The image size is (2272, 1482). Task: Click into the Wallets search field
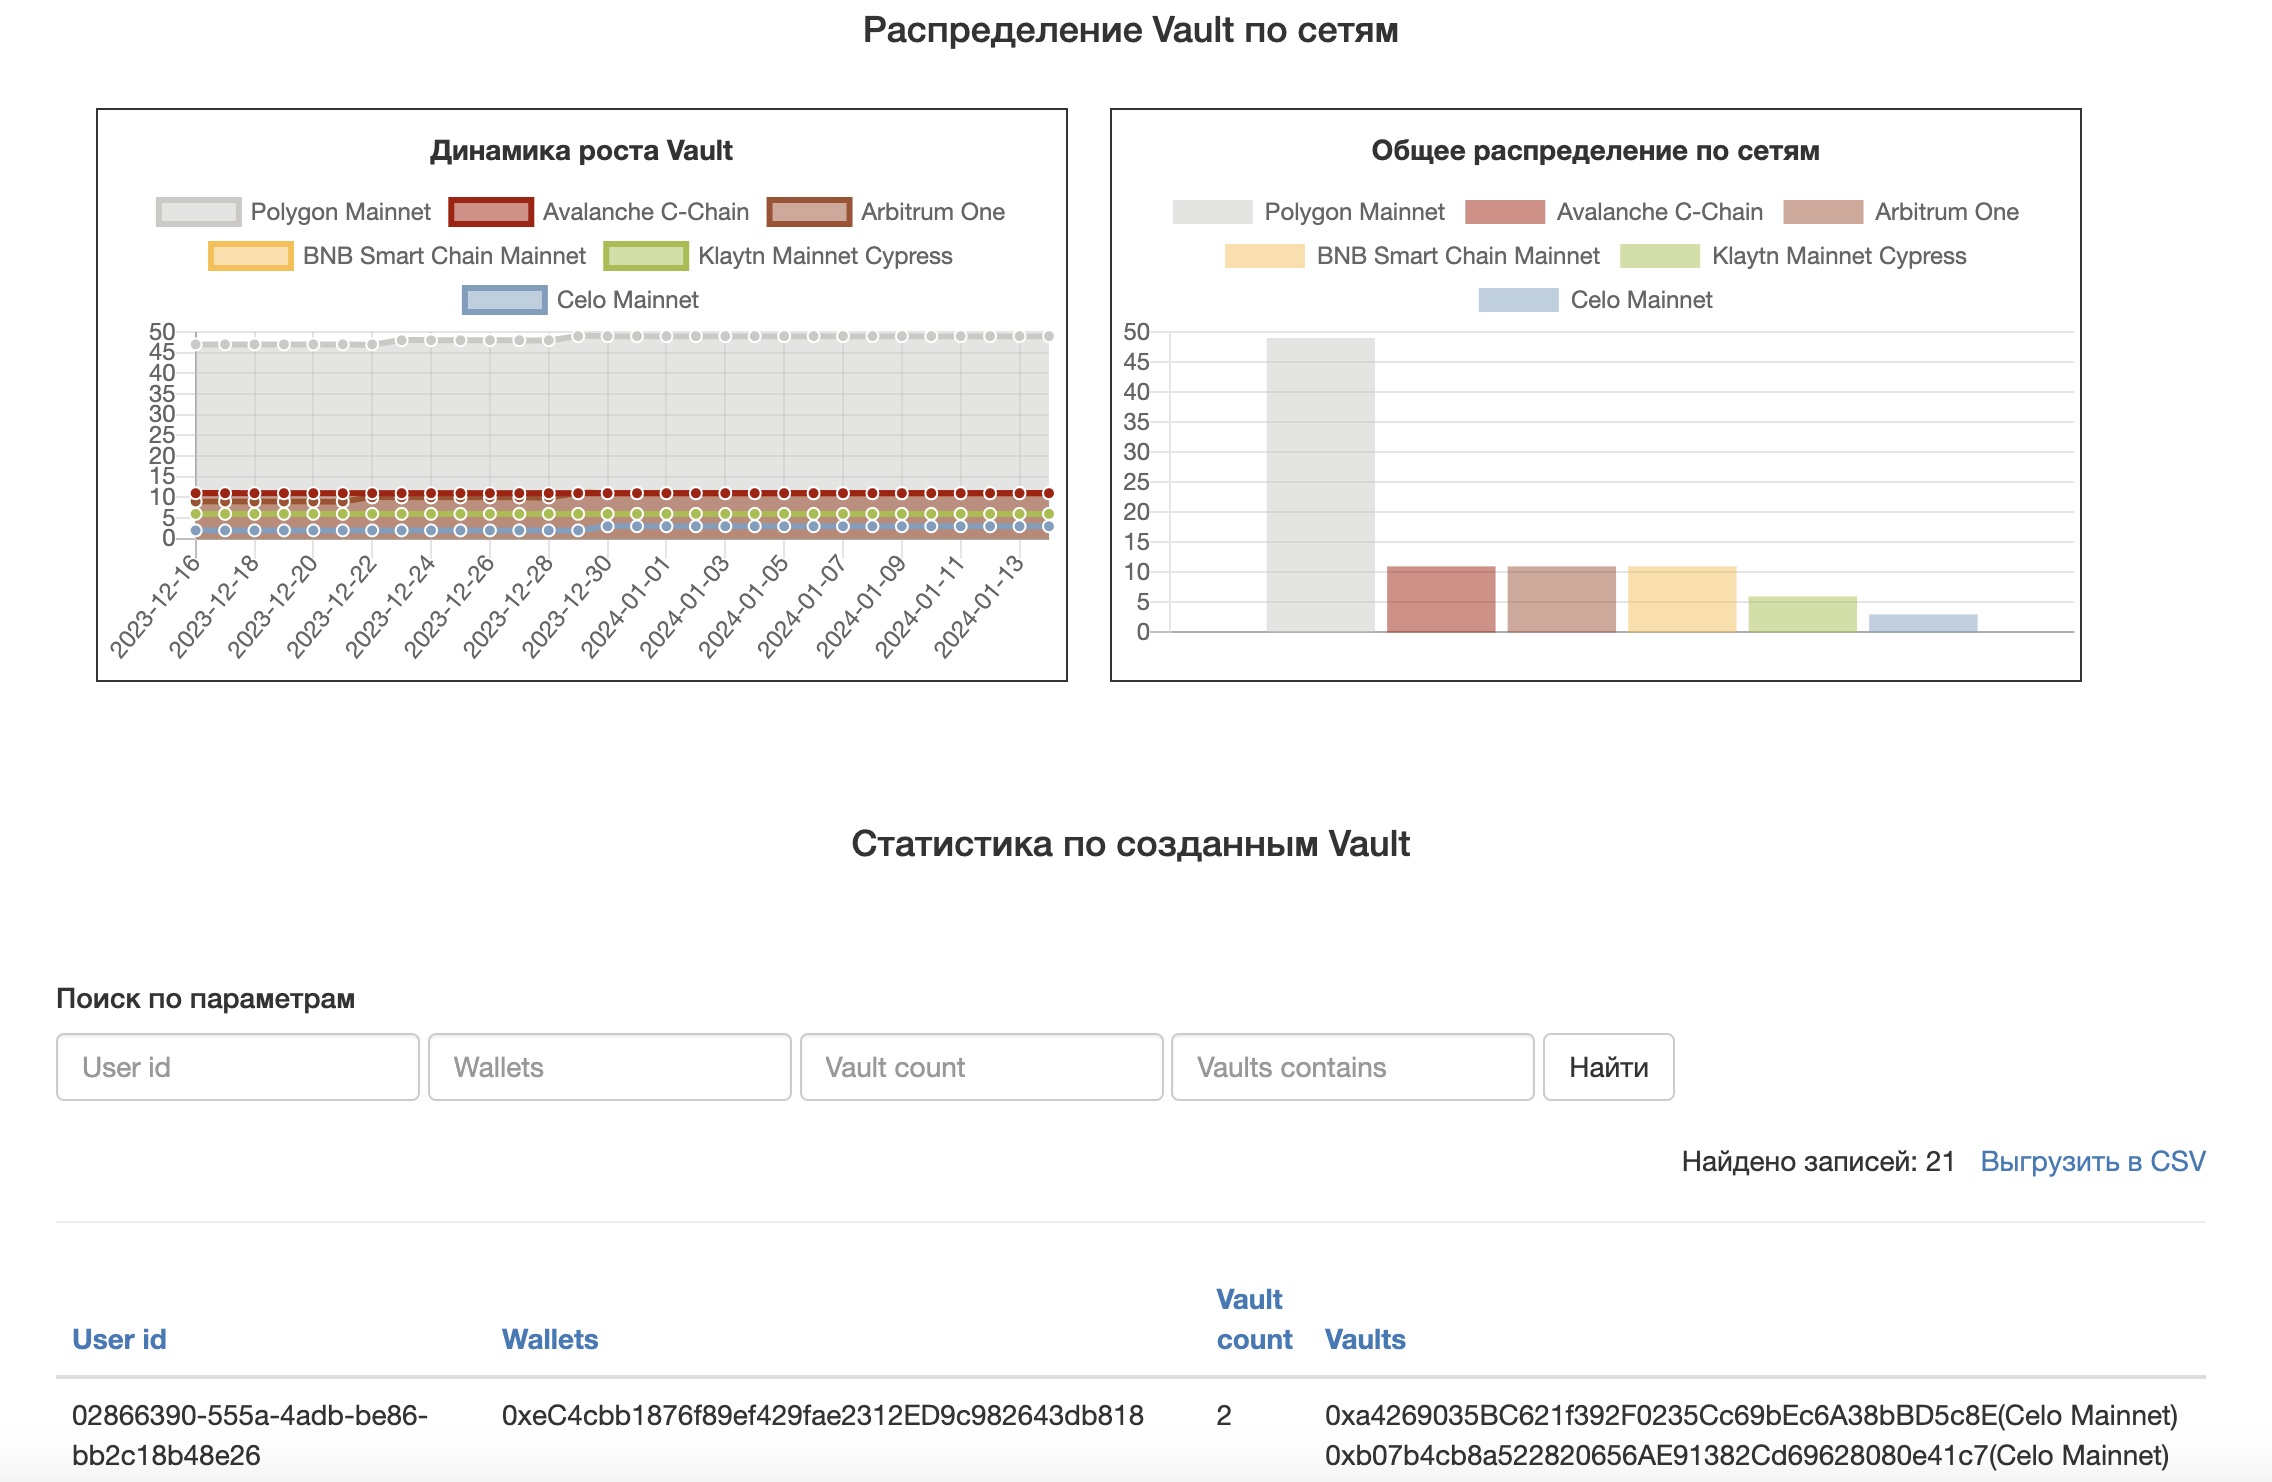pyautogui.click(x=609, y=1067)
